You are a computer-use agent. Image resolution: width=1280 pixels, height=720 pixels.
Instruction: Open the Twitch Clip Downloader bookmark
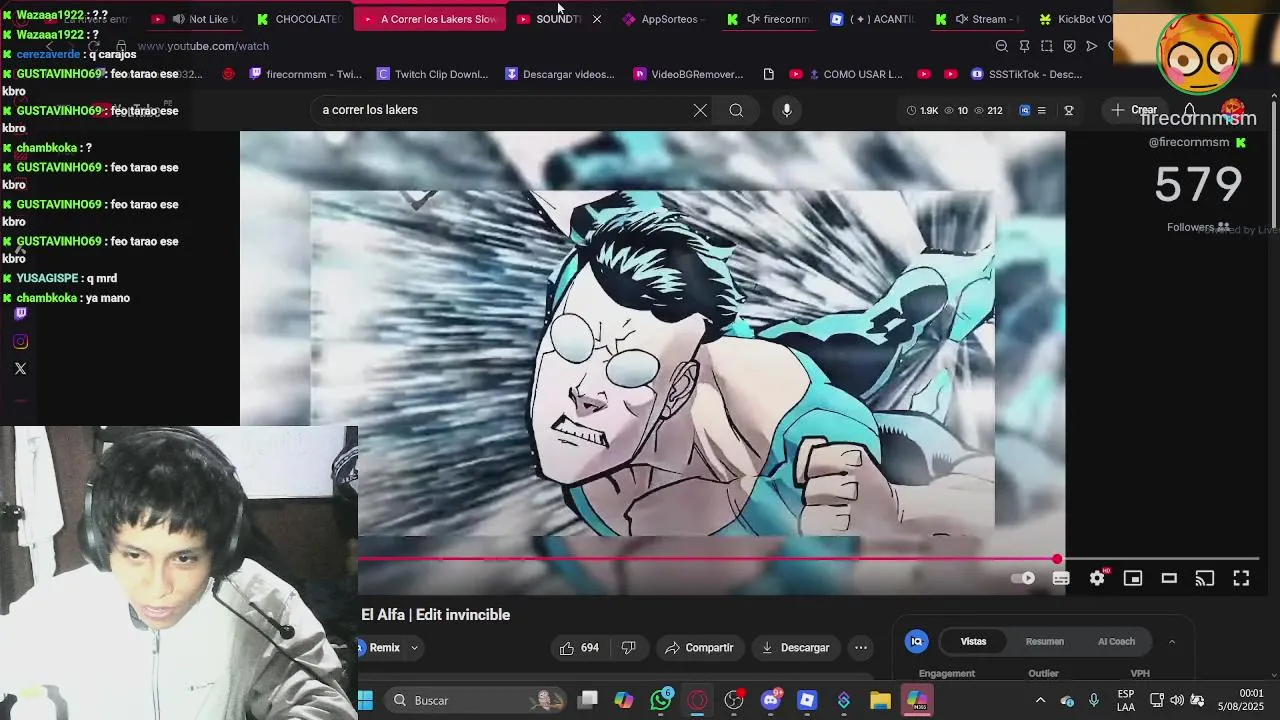pos(432,74)
